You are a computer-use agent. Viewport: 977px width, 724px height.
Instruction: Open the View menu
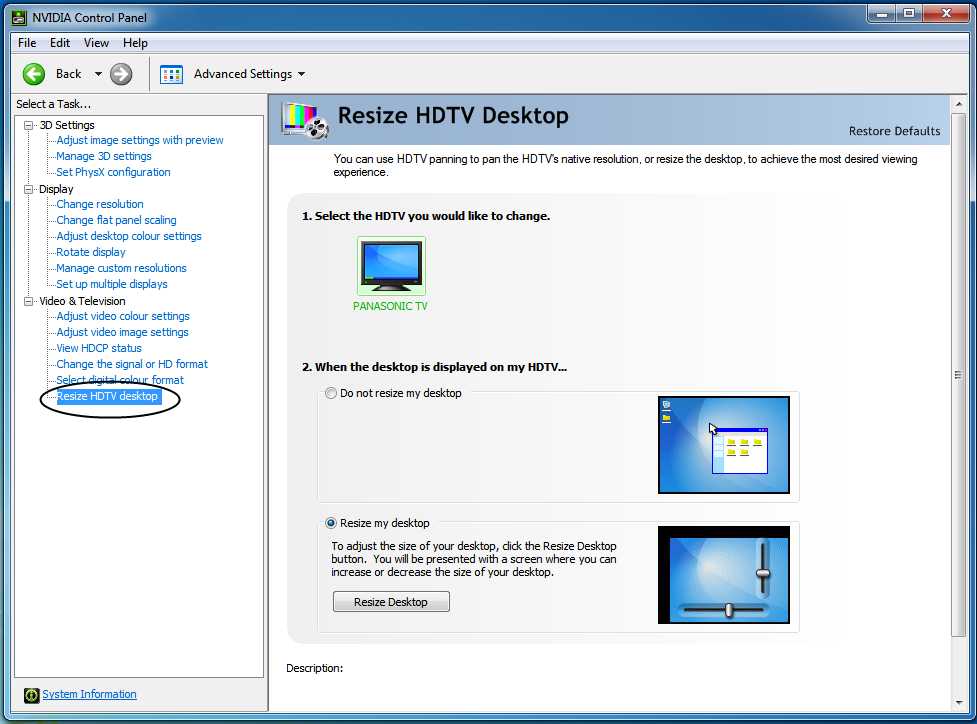[96, 43]
